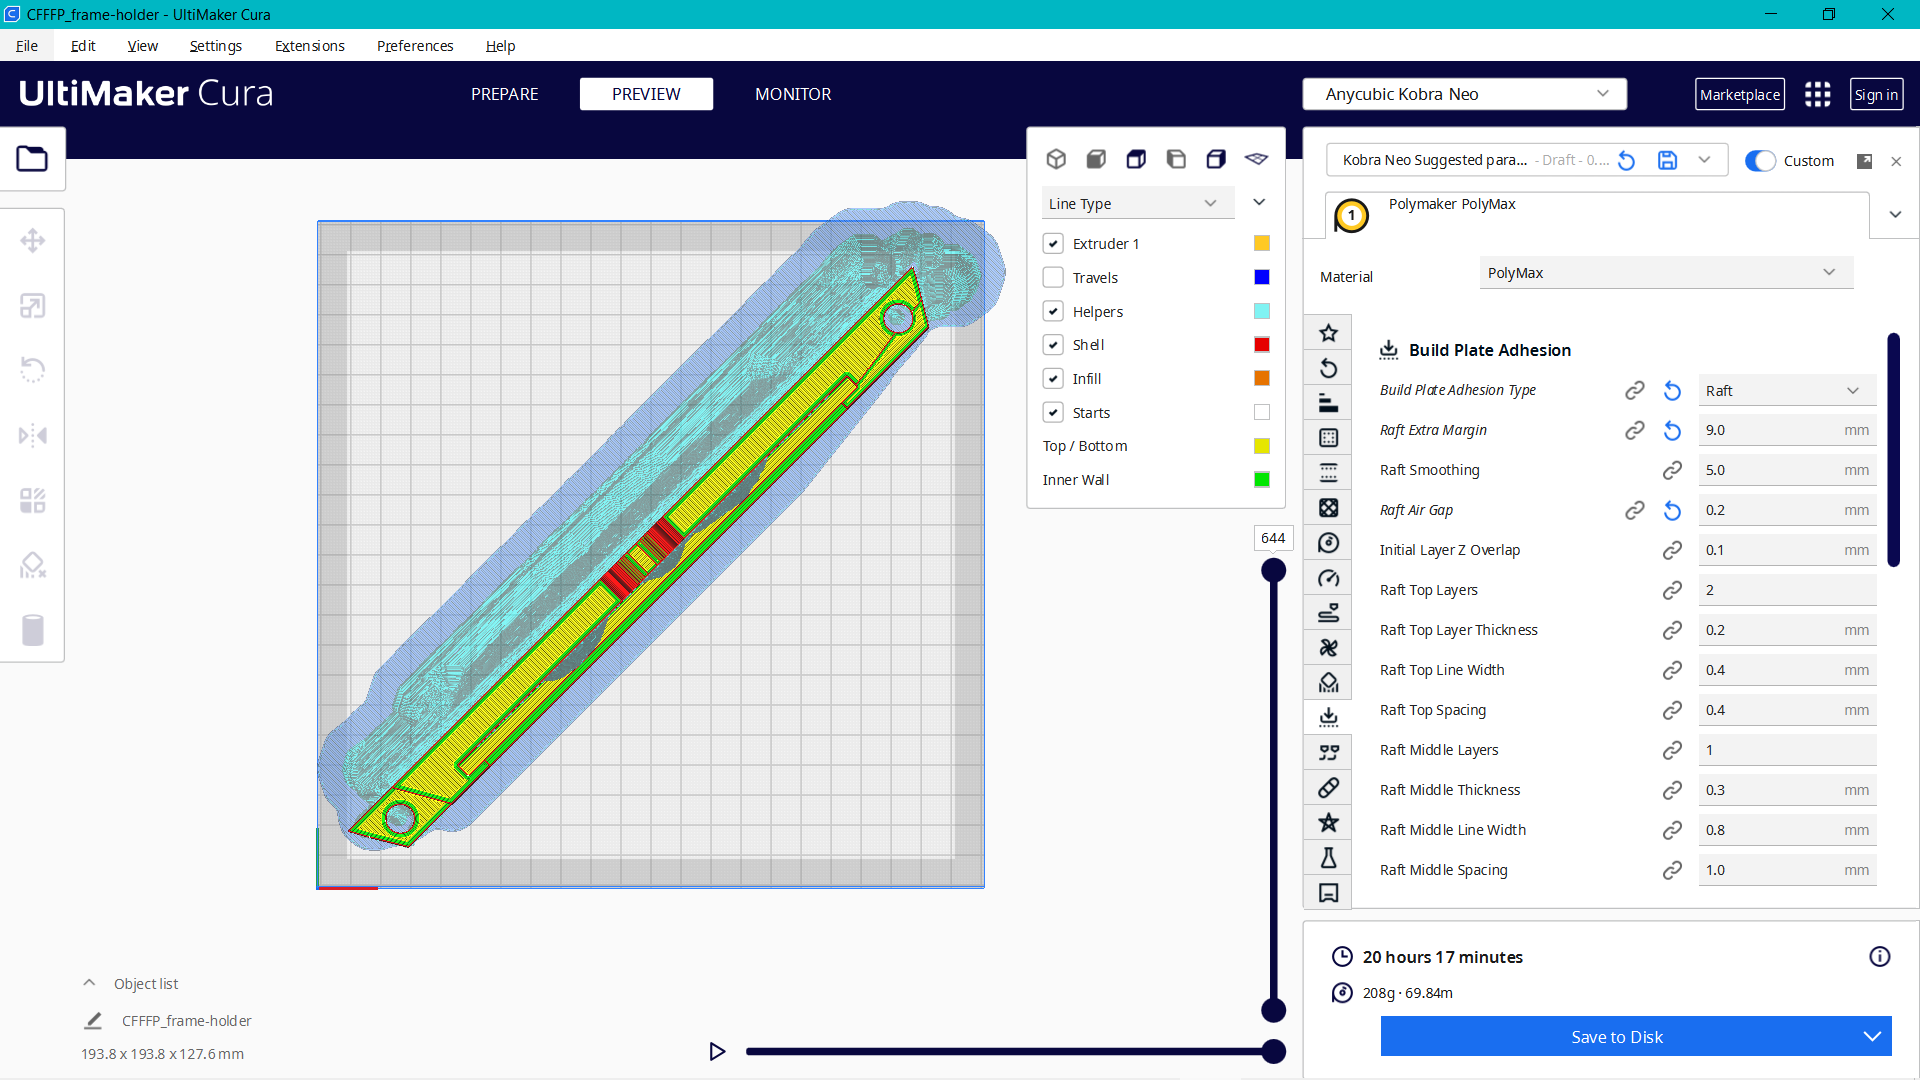Enable the Travels line type
The width and height of the screenshot is (1920, 1080).
[x=1053, y=277]
